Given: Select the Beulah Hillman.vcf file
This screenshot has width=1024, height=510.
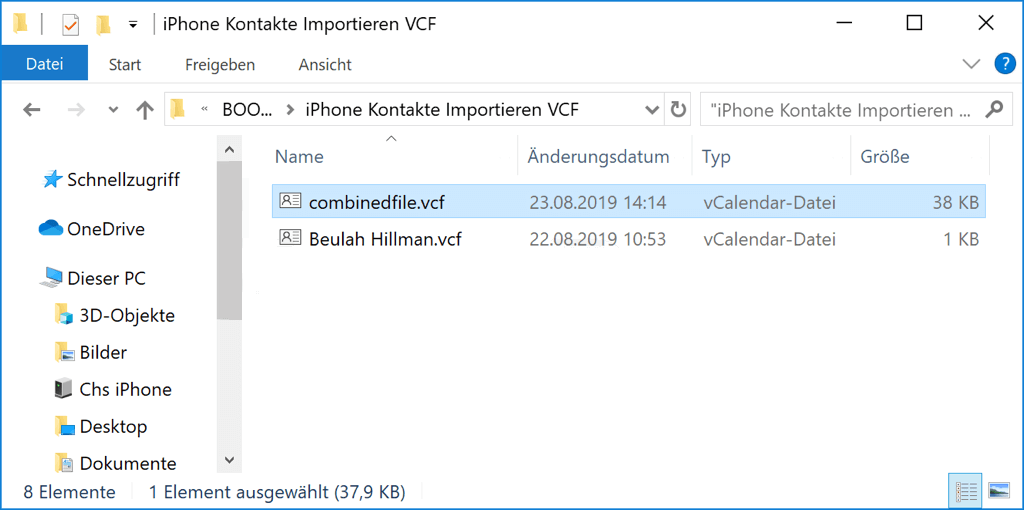Looking at the screenshot, I should pos(385,239).
